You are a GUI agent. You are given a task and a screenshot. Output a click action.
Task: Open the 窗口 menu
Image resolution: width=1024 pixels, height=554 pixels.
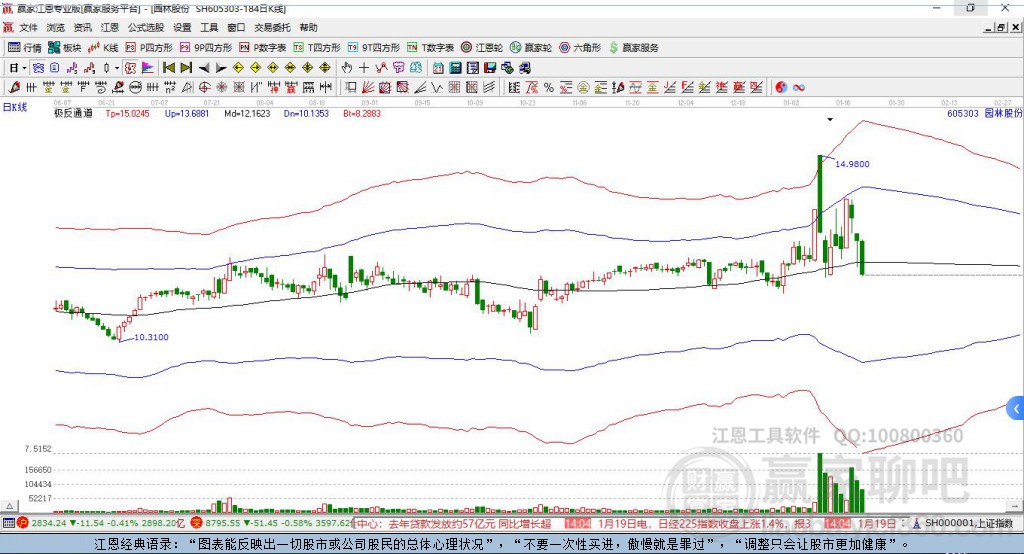[x=236, y=27]
